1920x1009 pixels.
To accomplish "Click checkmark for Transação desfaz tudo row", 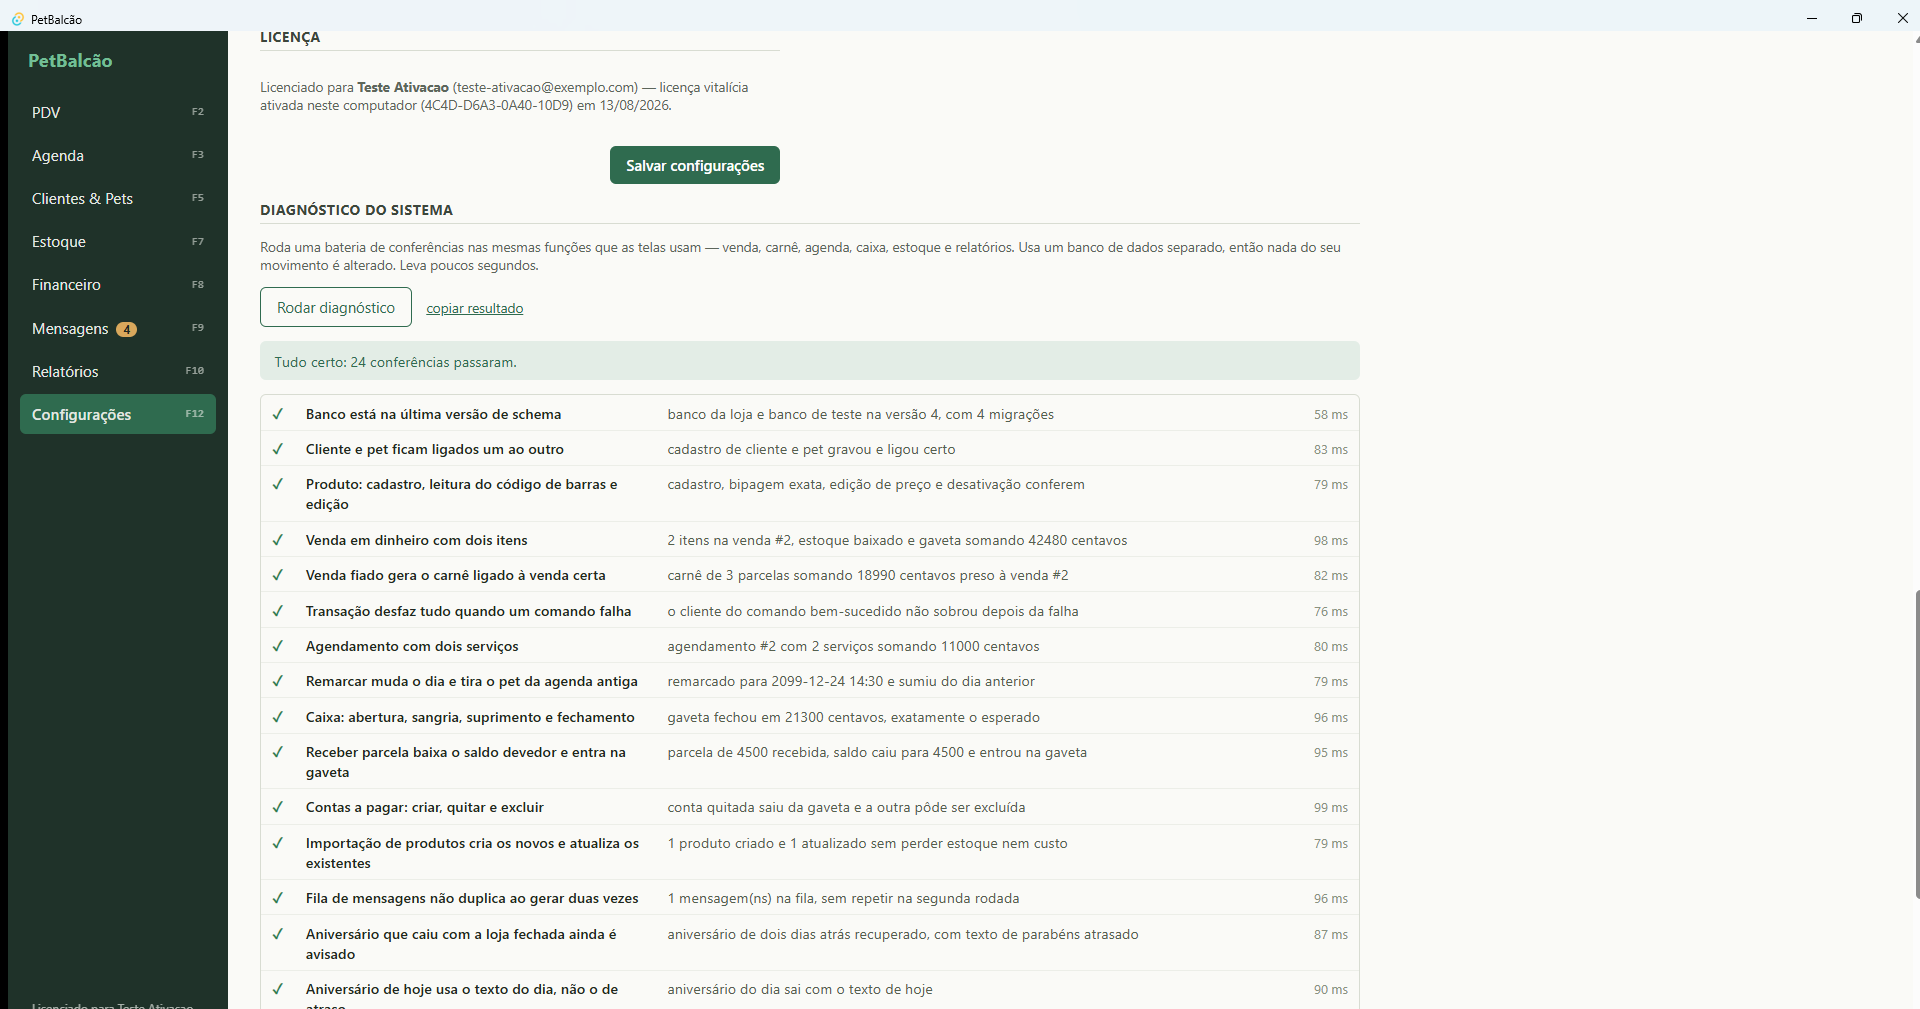I will [x=278, y=611].
